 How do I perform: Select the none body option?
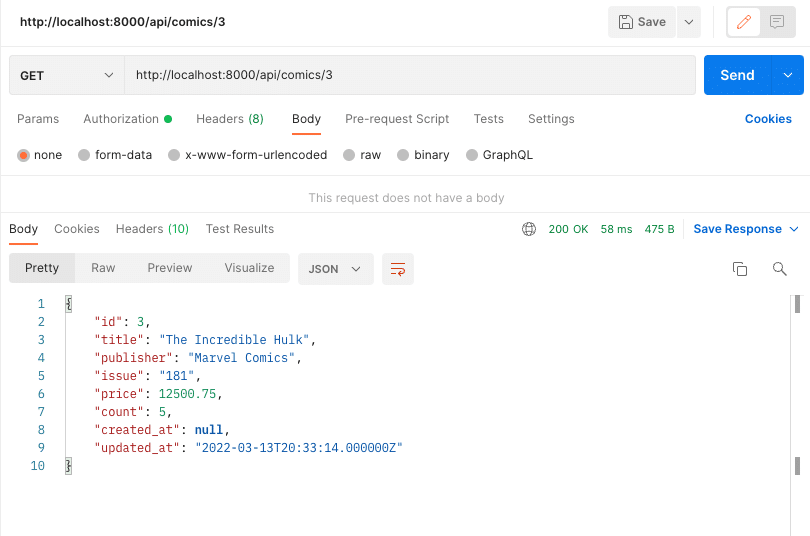(39, 155)
